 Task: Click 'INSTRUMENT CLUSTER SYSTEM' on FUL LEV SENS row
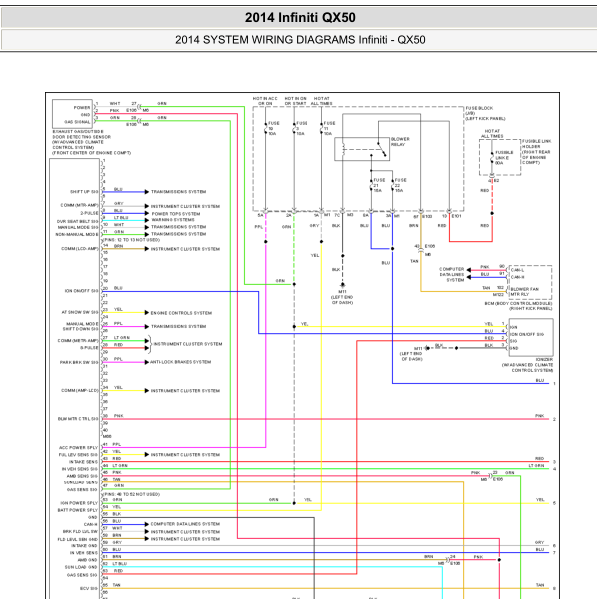point(185,455)
